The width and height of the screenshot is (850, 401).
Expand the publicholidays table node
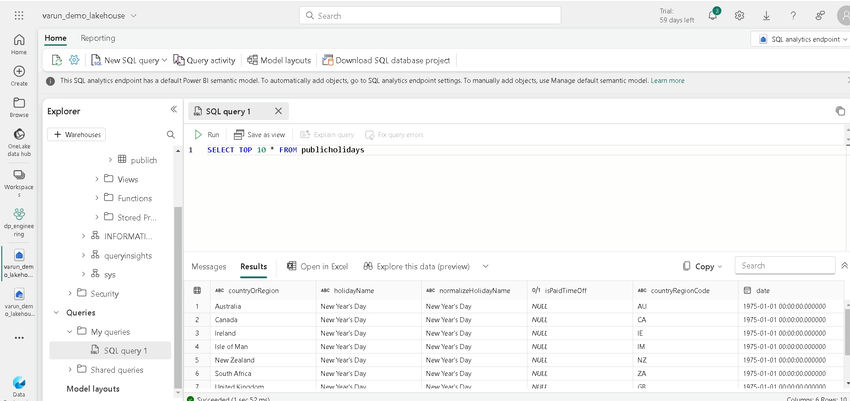pyautogui.click(x=111, y=160)
